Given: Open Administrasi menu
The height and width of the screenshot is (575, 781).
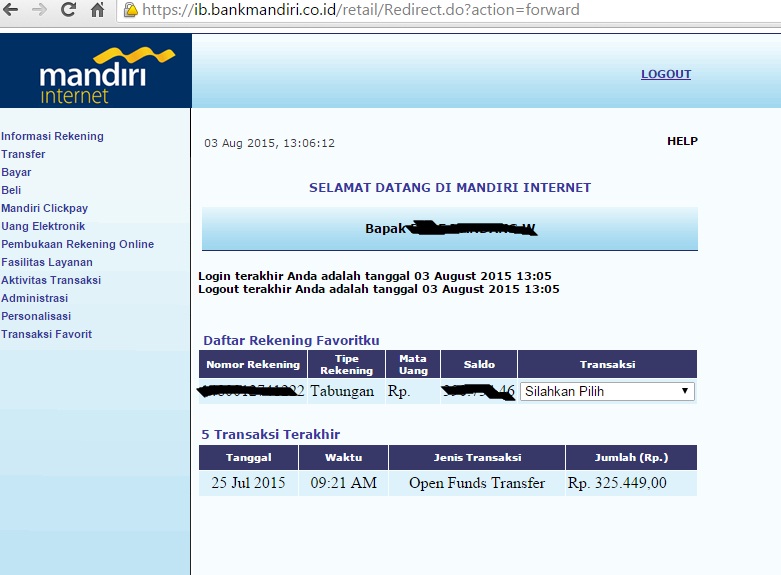Looking at the screenshot, I should pyautogui.click(x=34, y=298).
